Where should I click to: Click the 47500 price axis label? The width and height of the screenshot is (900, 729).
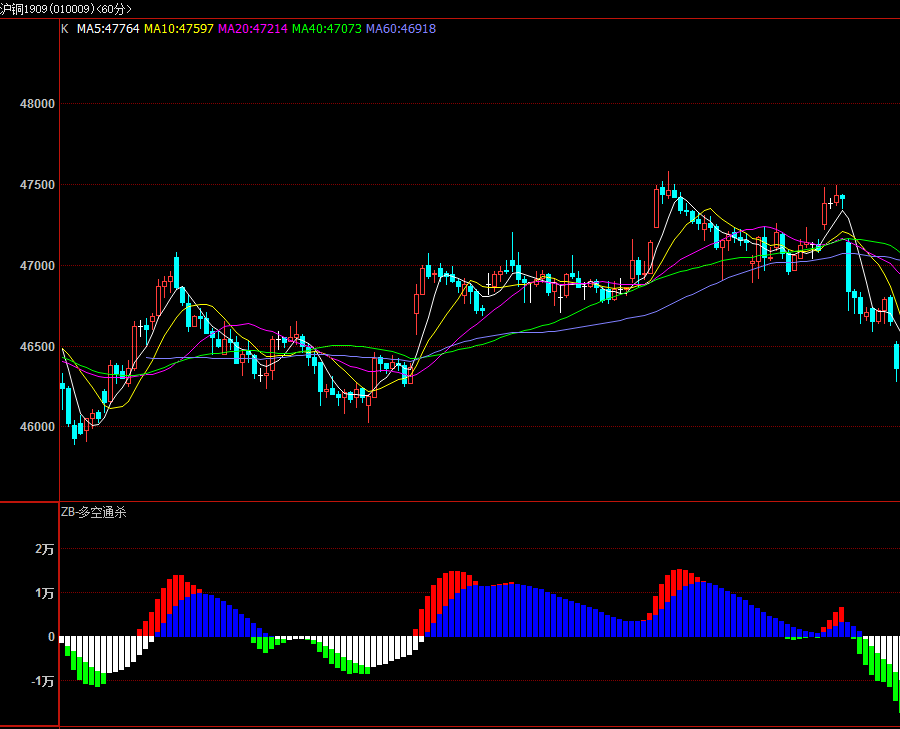click(37, 185)
